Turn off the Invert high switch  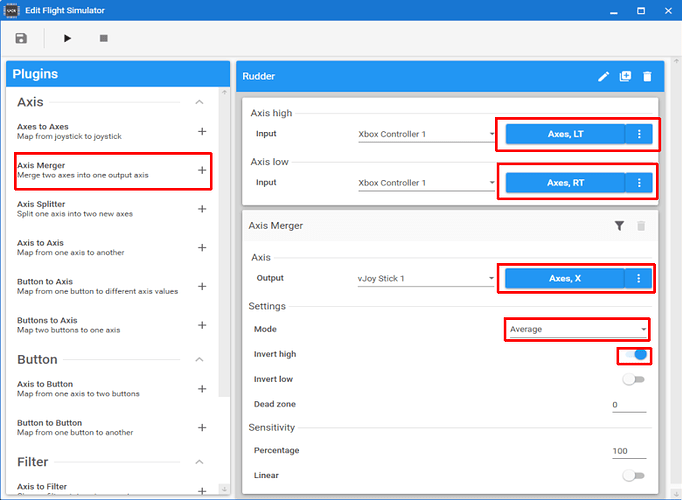(635, 355)
